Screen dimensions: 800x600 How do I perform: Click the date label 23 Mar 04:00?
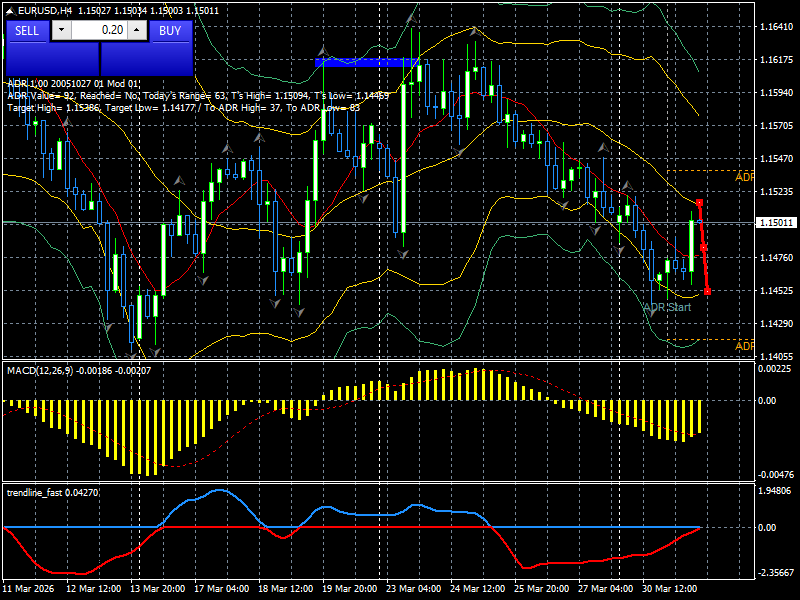pos(414,588)
